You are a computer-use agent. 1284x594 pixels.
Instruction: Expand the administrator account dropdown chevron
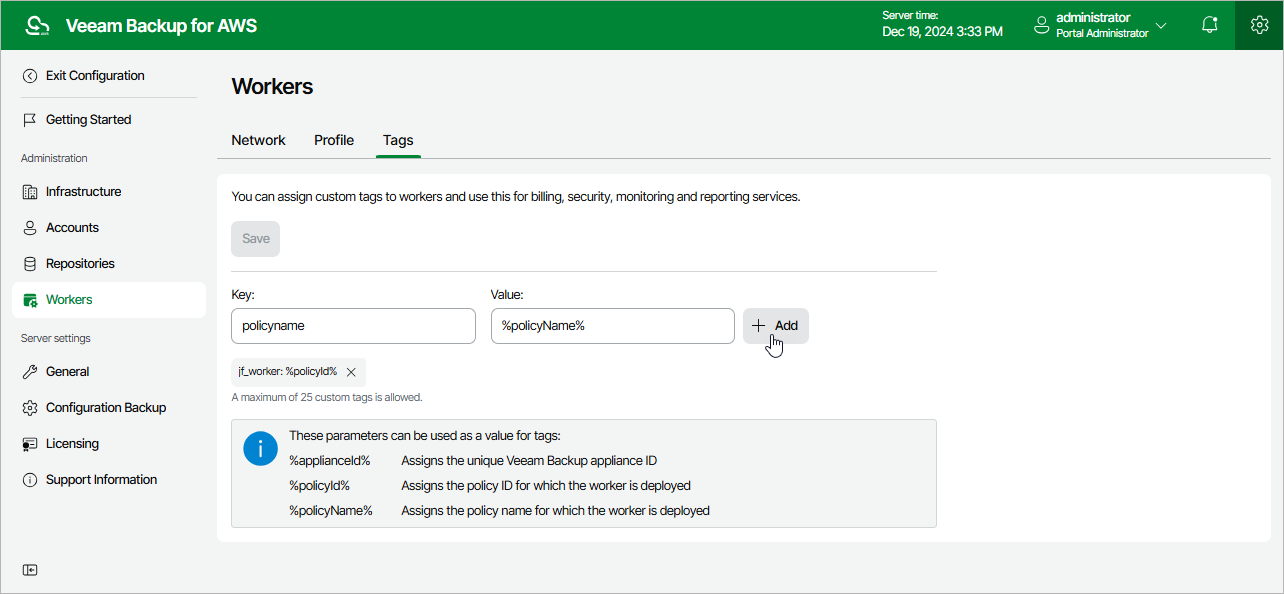tap(1161, 25)
